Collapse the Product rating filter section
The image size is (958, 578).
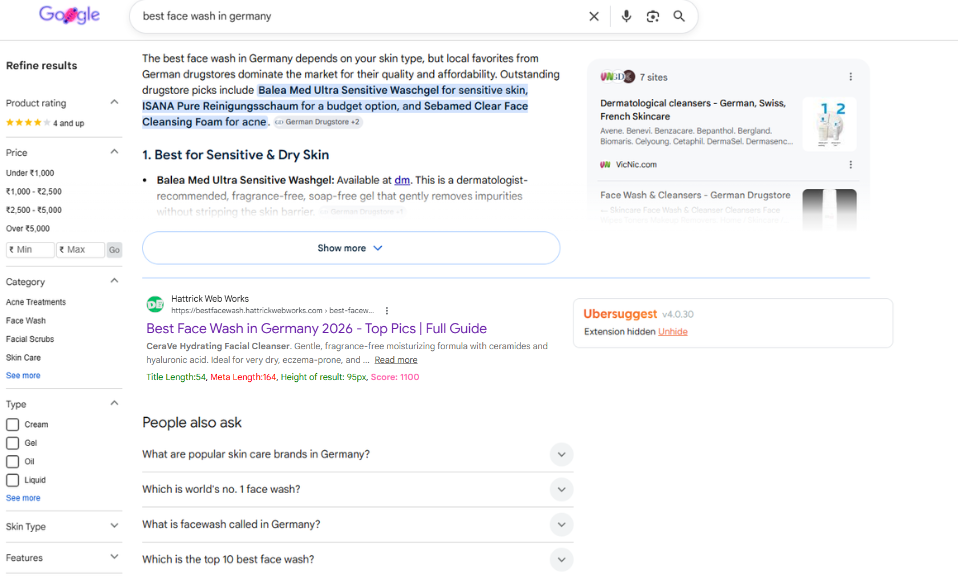114,102
